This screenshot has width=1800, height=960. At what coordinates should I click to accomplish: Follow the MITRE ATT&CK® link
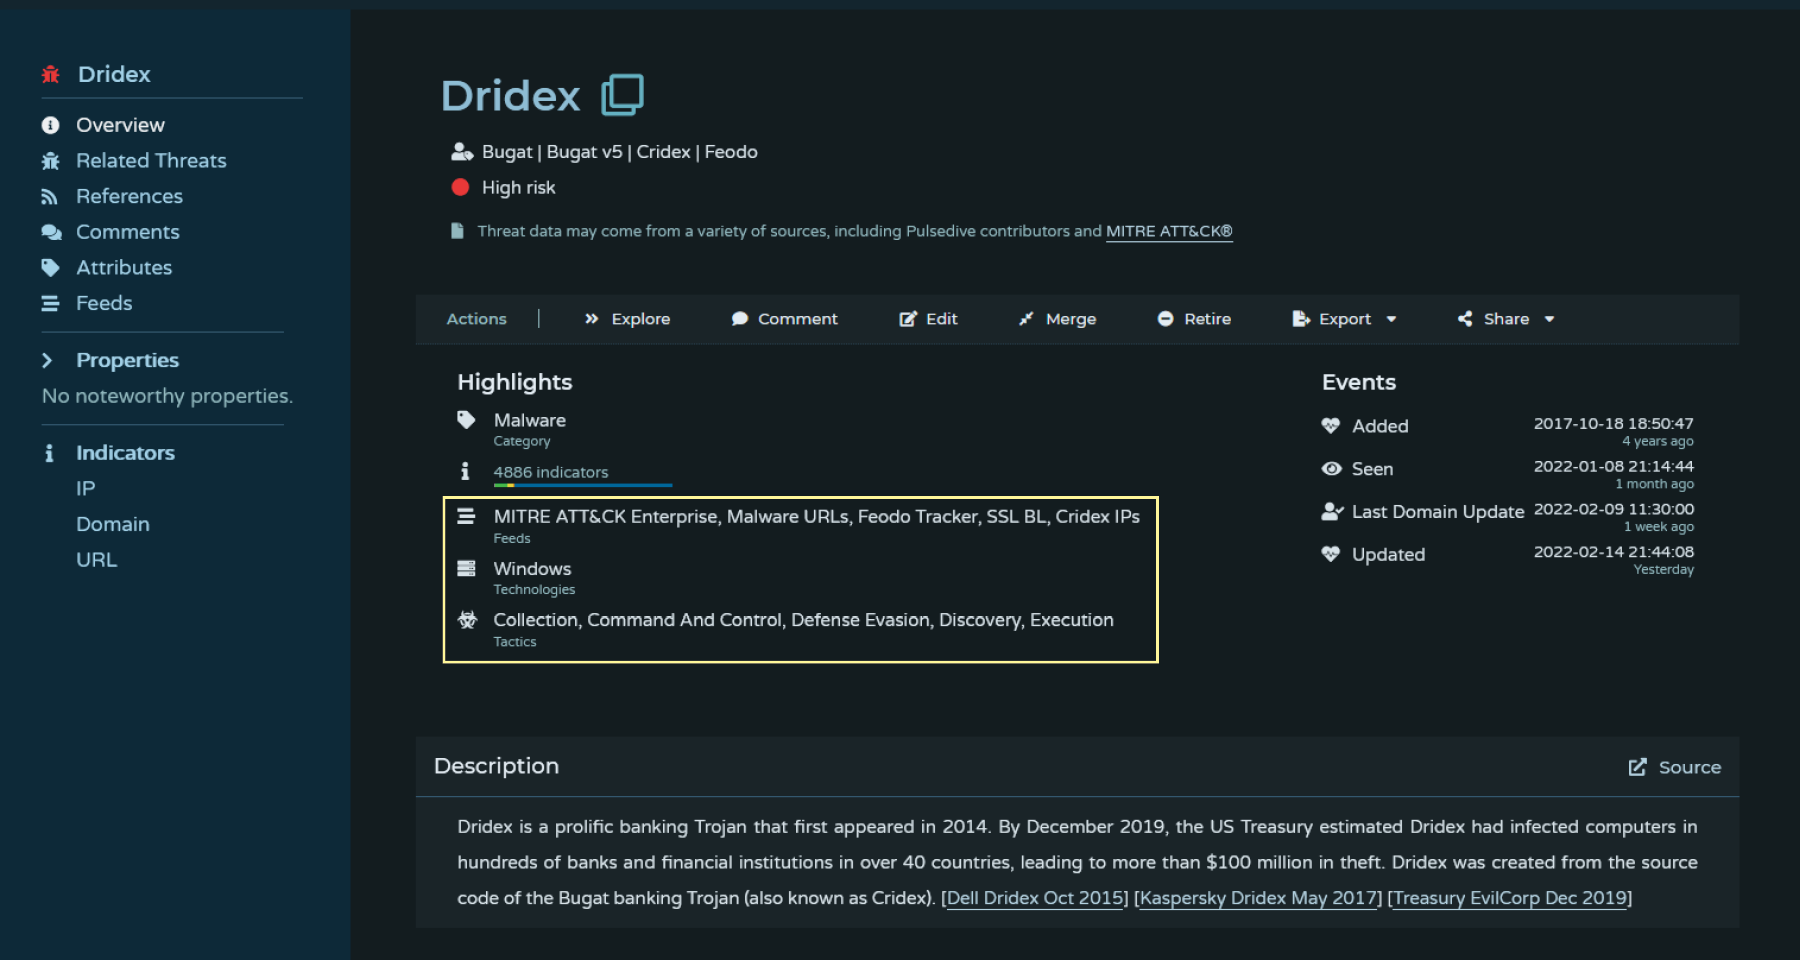click(1169, 231)
